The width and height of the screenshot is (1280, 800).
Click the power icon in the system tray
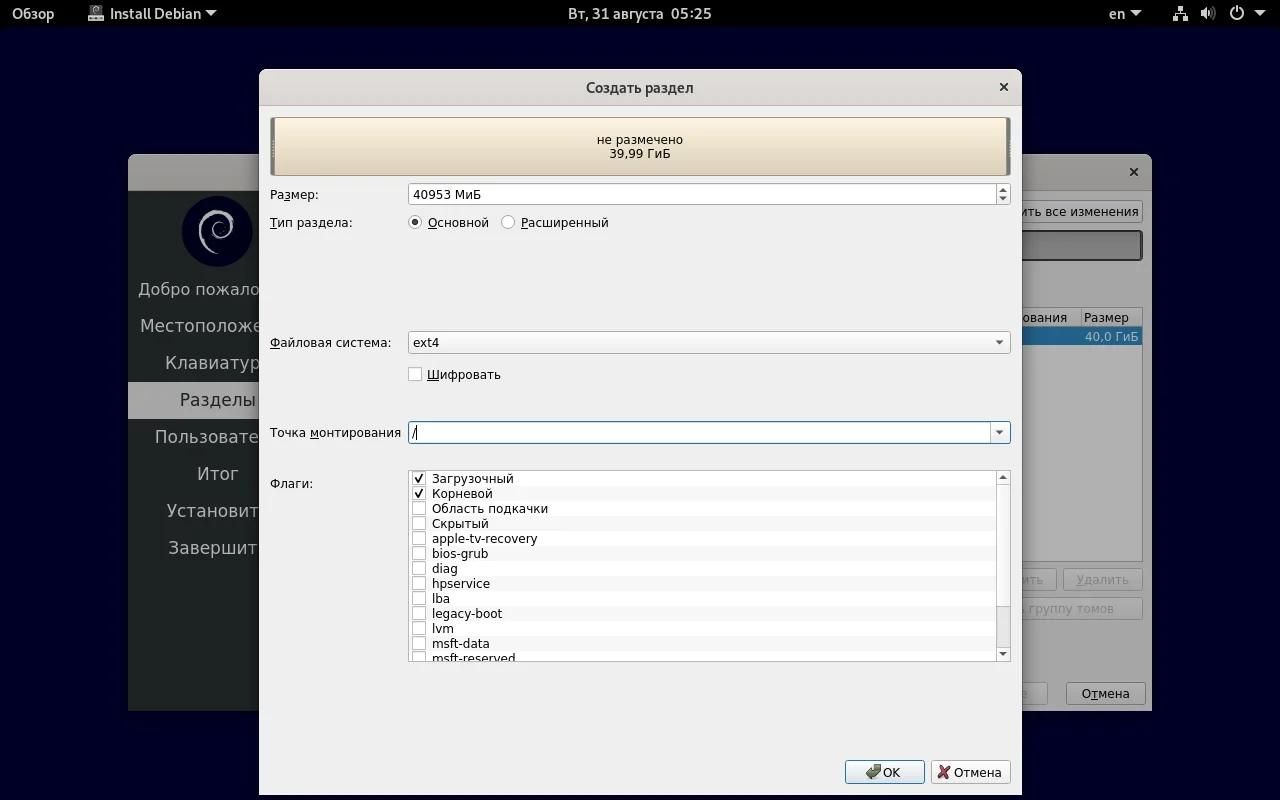(1238, 13)
